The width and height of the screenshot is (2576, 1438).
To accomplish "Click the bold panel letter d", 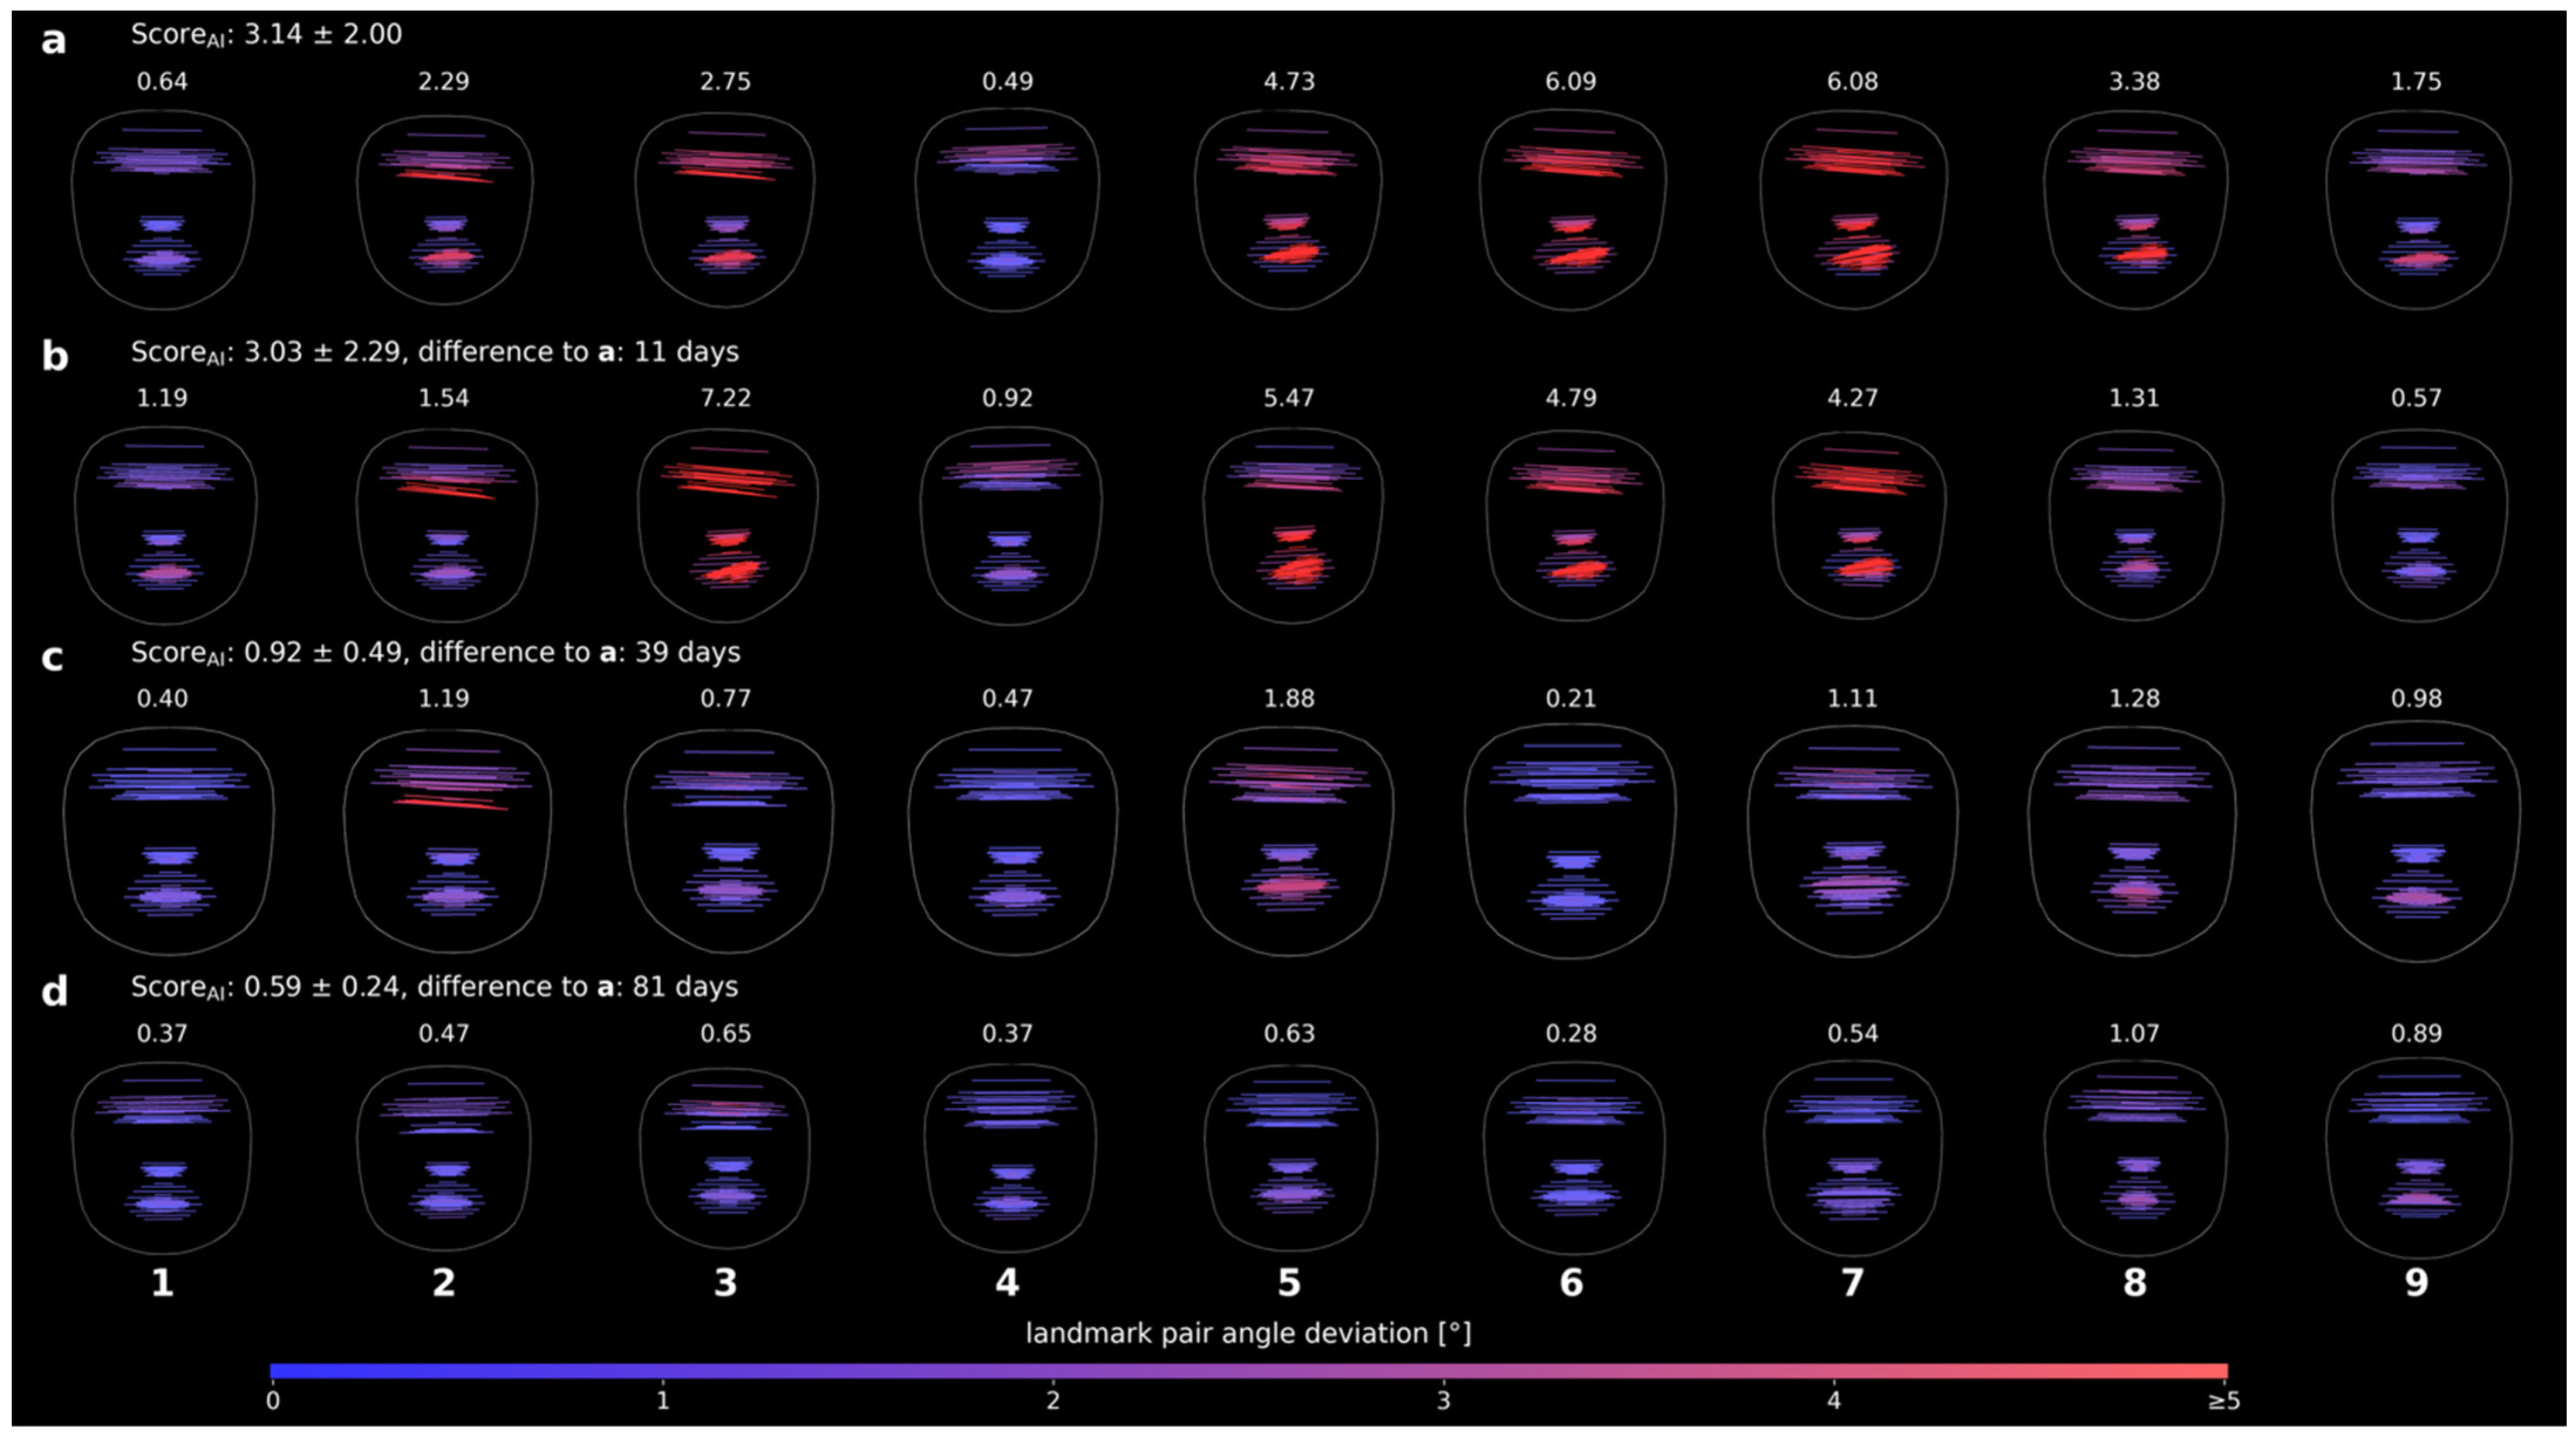I will tap(54, 991).
